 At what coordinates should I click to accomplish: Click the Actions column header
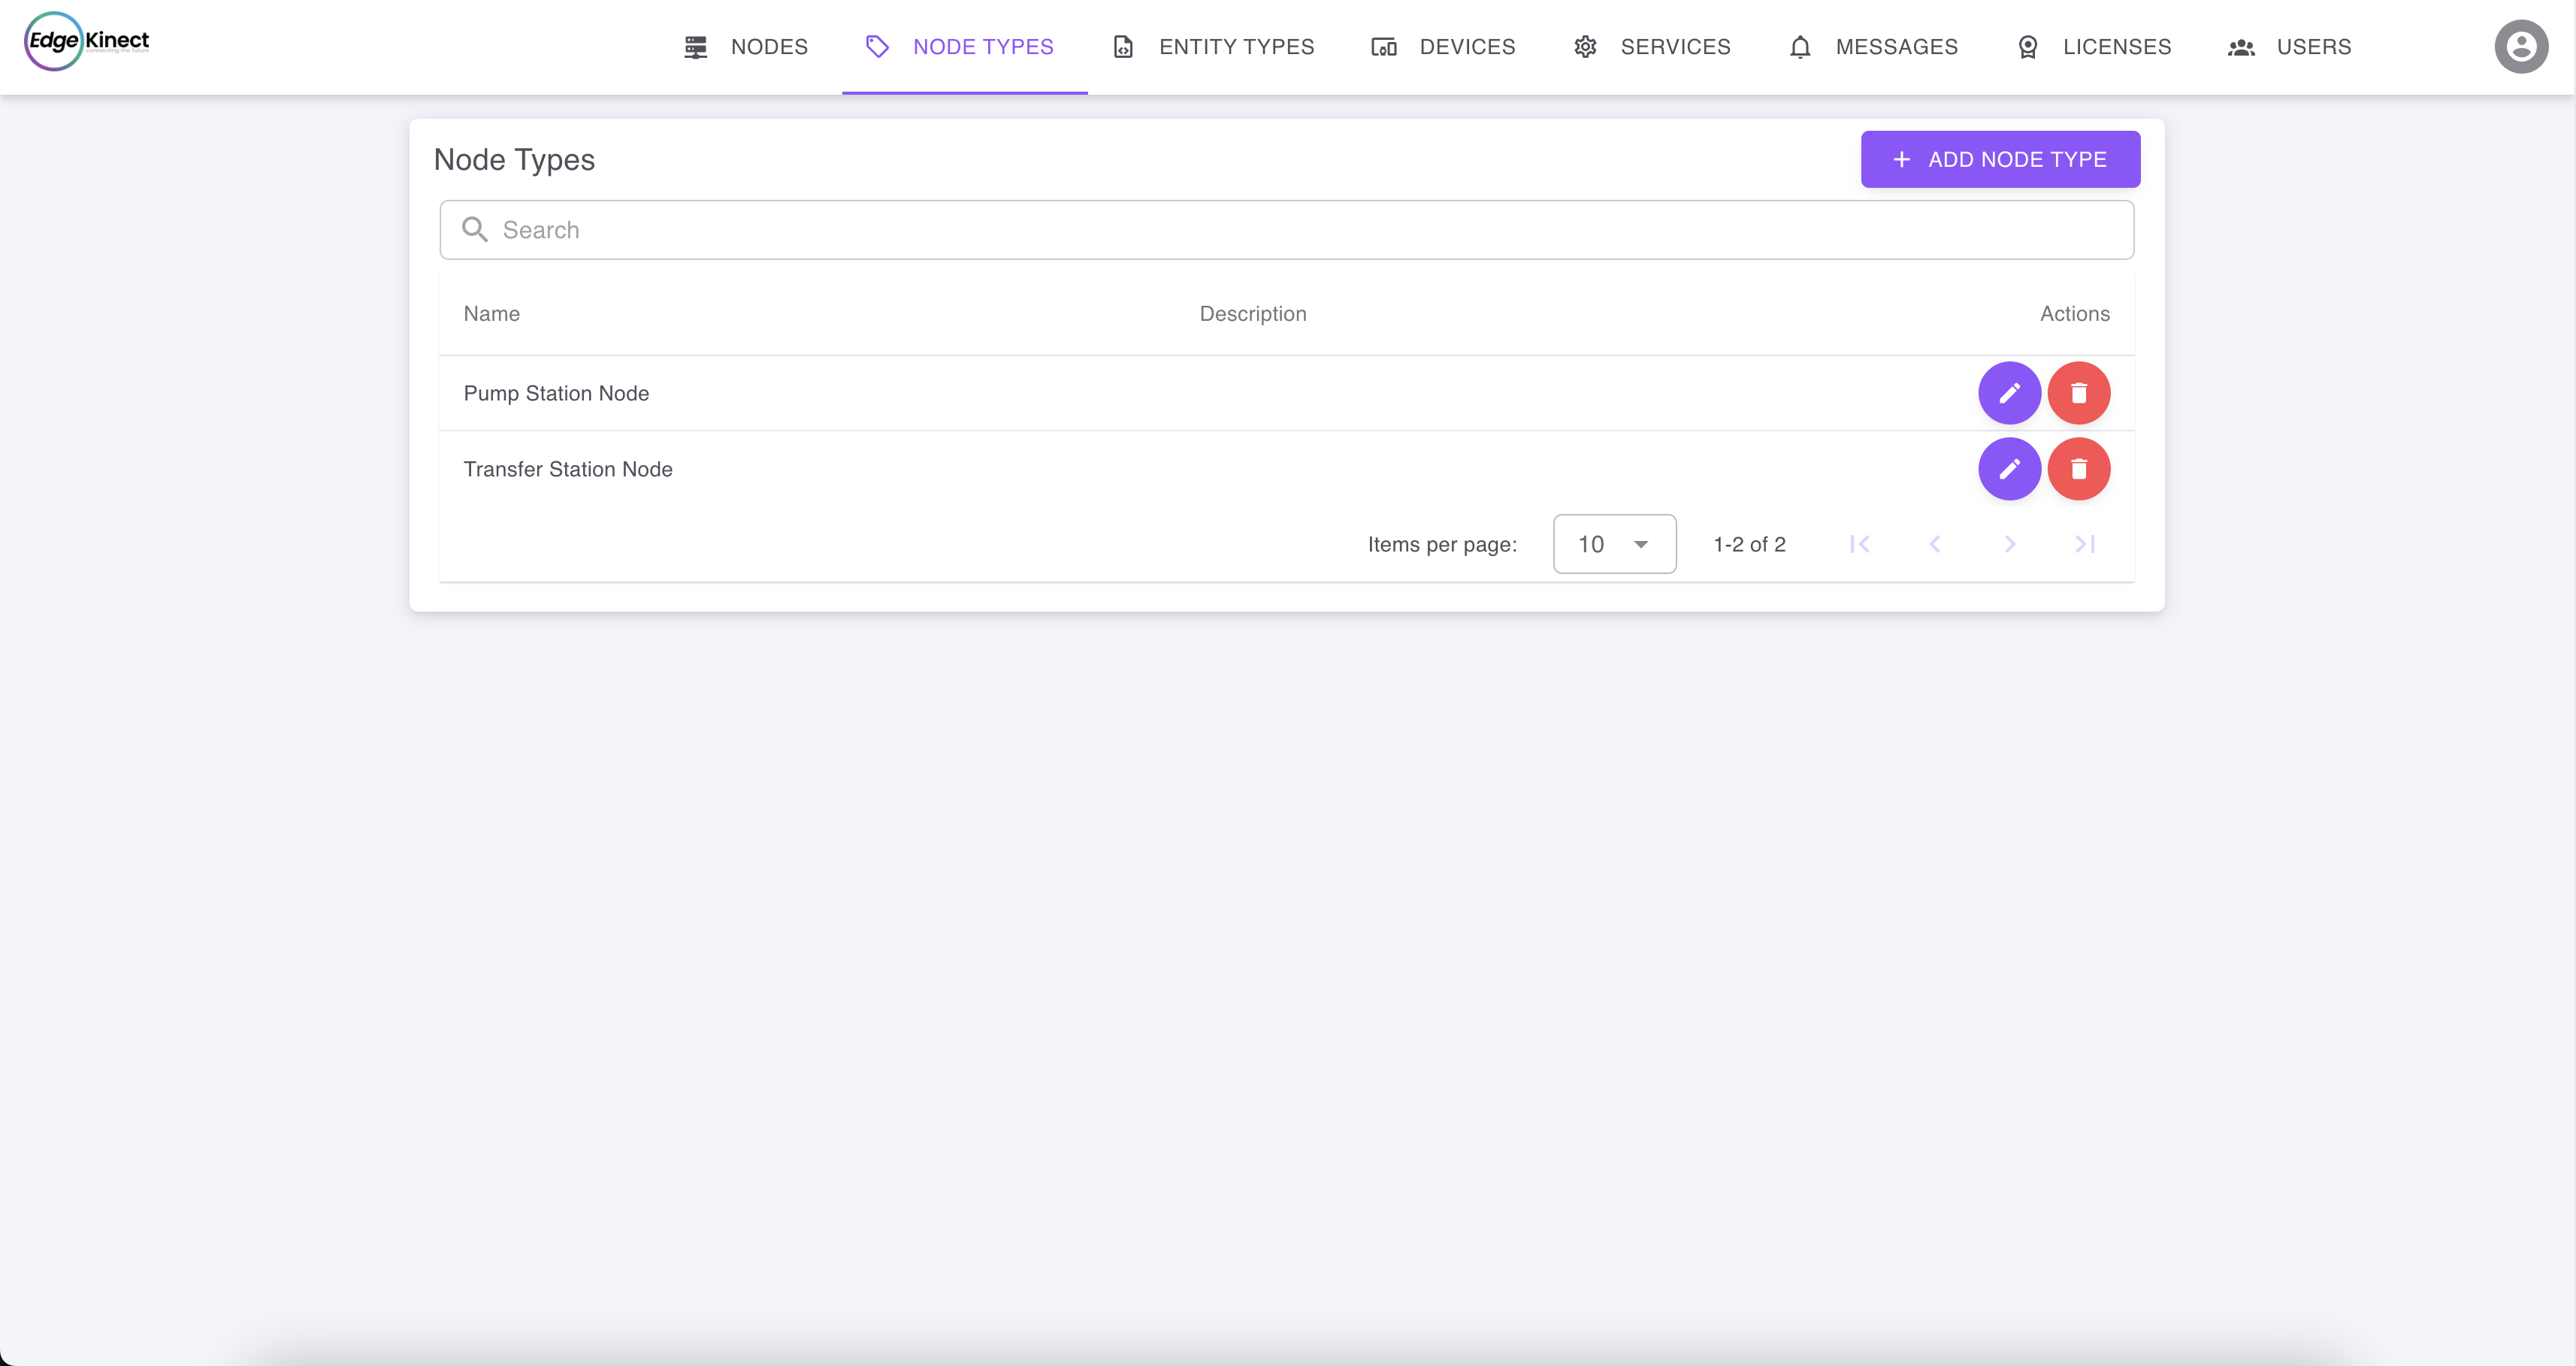click(x=2074, y=314)
